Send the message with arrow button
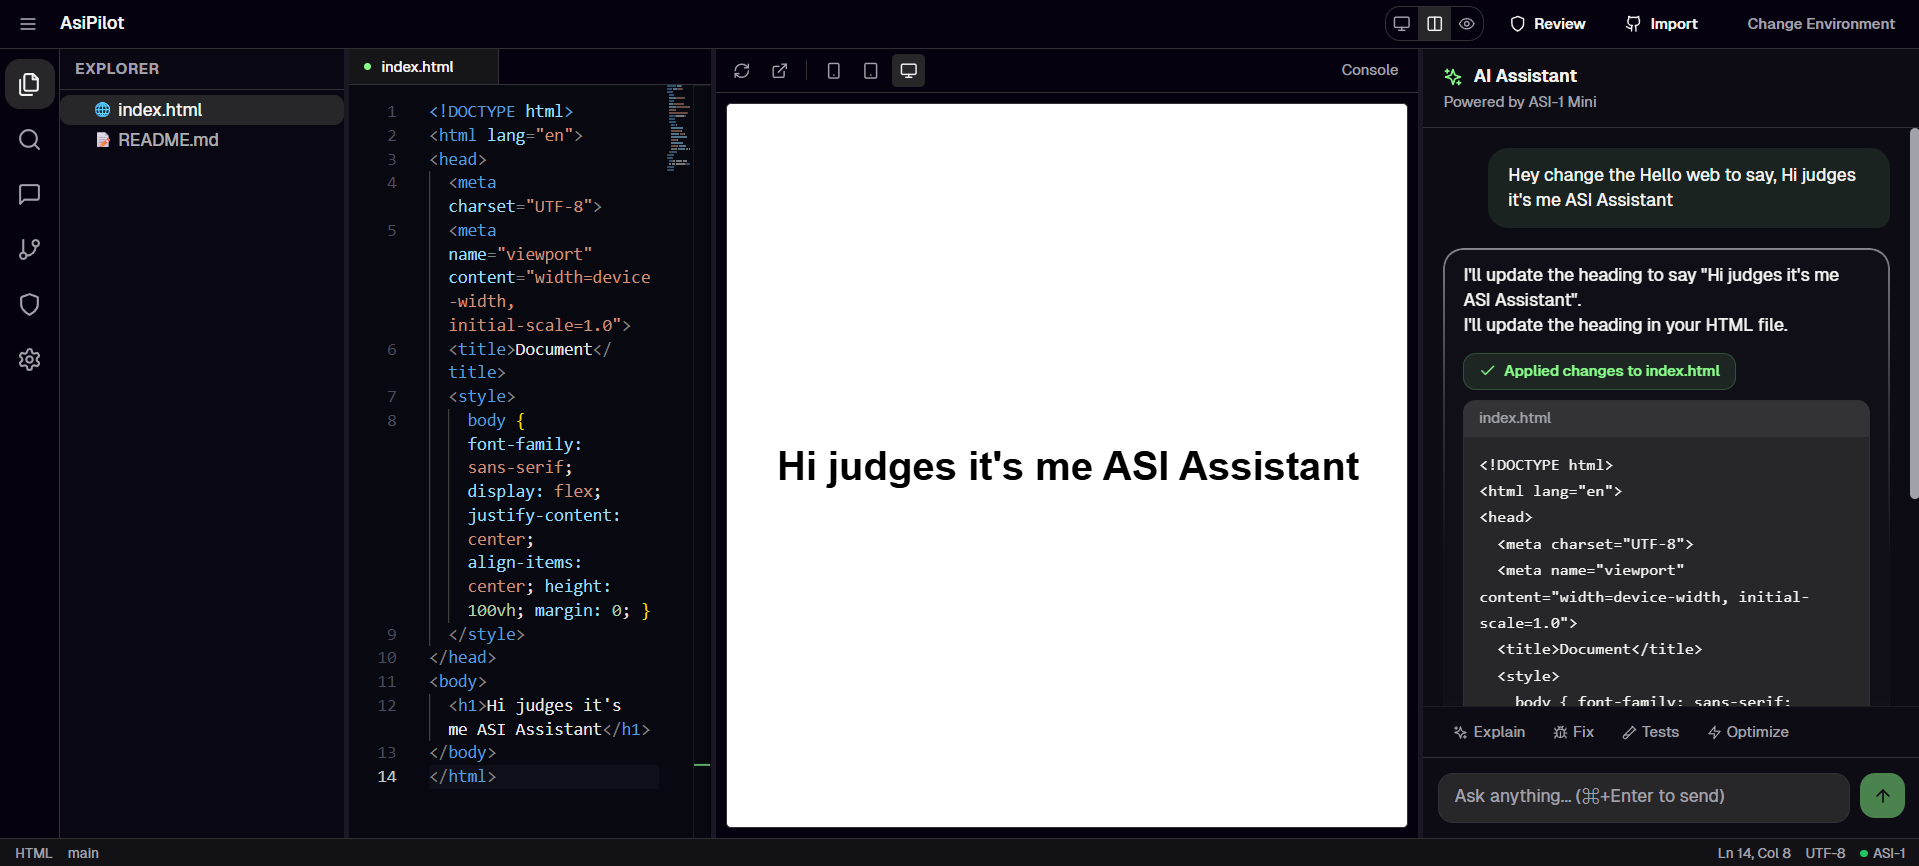 1883,796
